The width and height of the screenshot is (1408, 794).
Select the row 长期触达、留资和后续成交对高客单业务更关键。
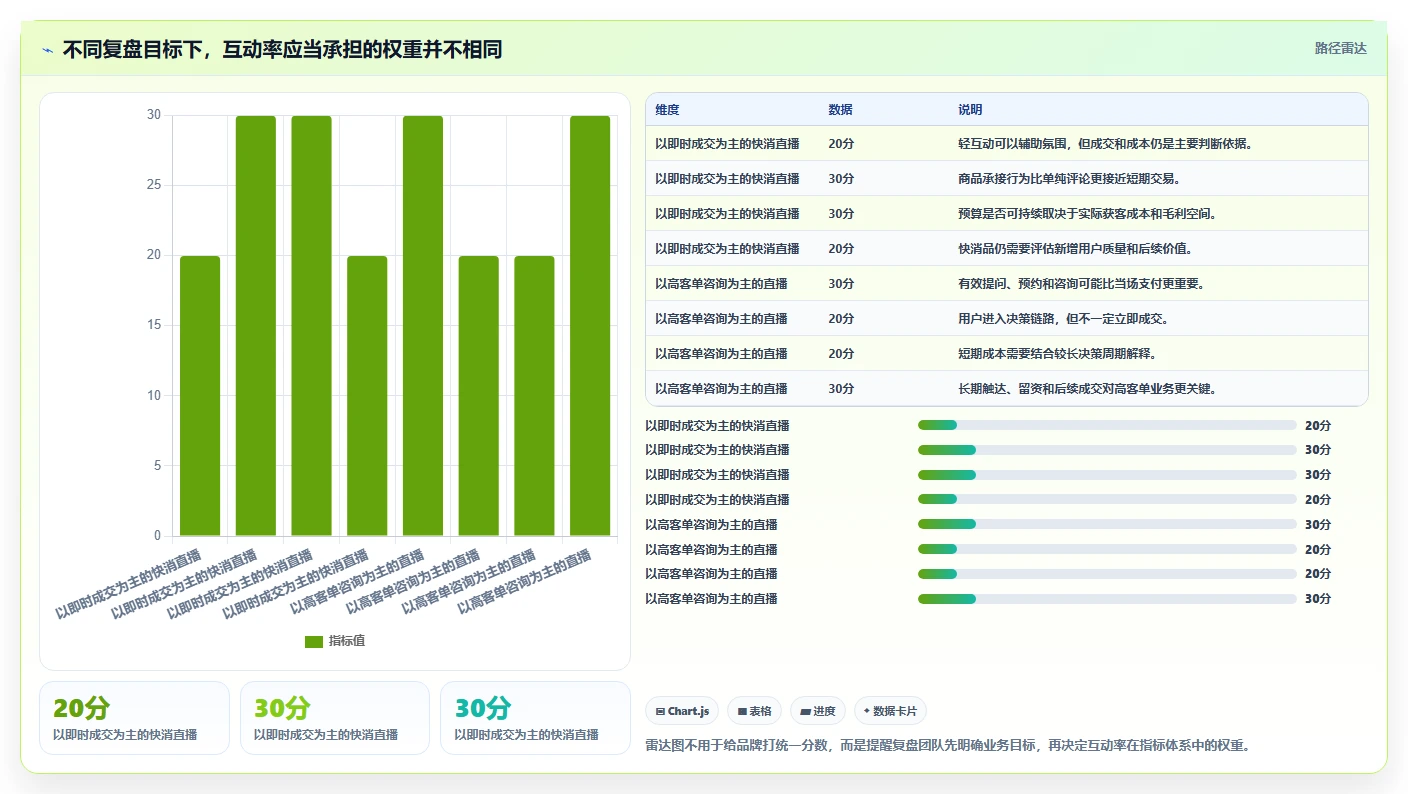tap(1007, 389)
